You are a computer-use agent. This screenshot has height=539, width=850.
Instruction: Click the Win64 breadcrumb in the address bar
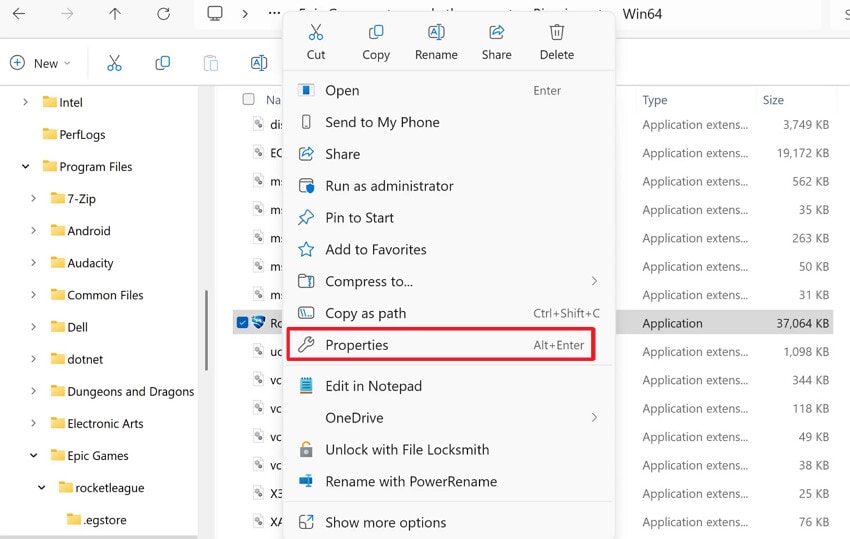pos(642,14)
